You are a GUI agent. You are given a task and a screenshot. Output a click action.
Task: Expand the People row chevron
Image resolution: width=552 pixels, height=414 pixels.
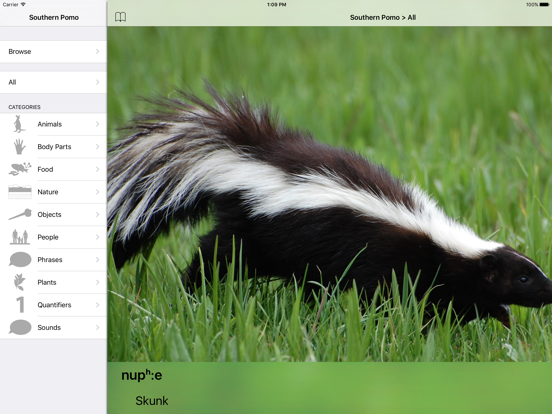tap(98, 237)
